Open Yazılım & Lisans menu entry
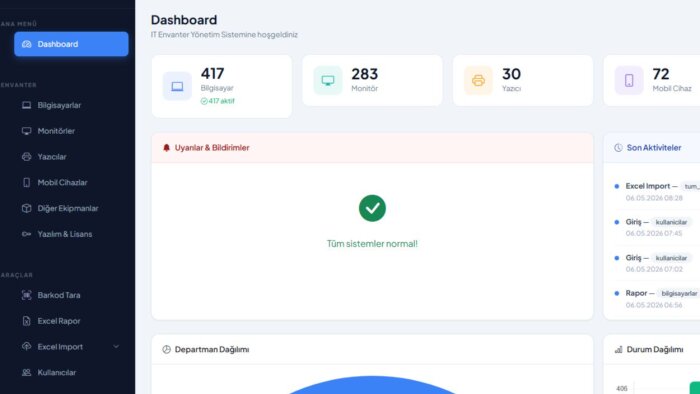The width and height of the screenshot is (700, 394). (x=71, y=234)
